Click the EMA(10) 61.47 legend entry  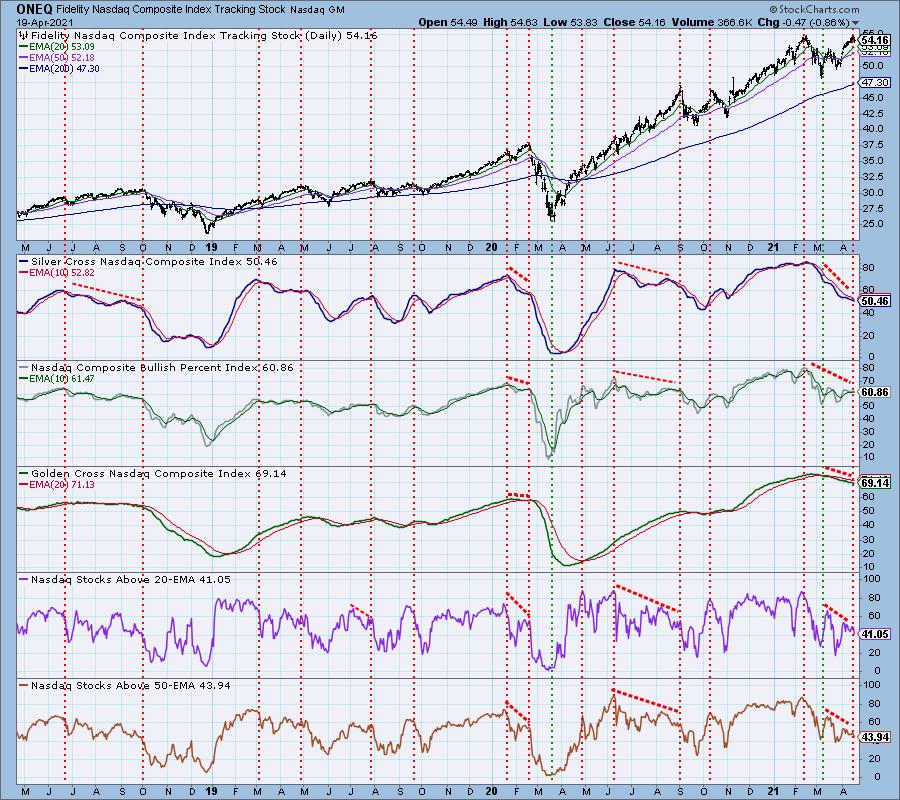[x=57, y=379]
